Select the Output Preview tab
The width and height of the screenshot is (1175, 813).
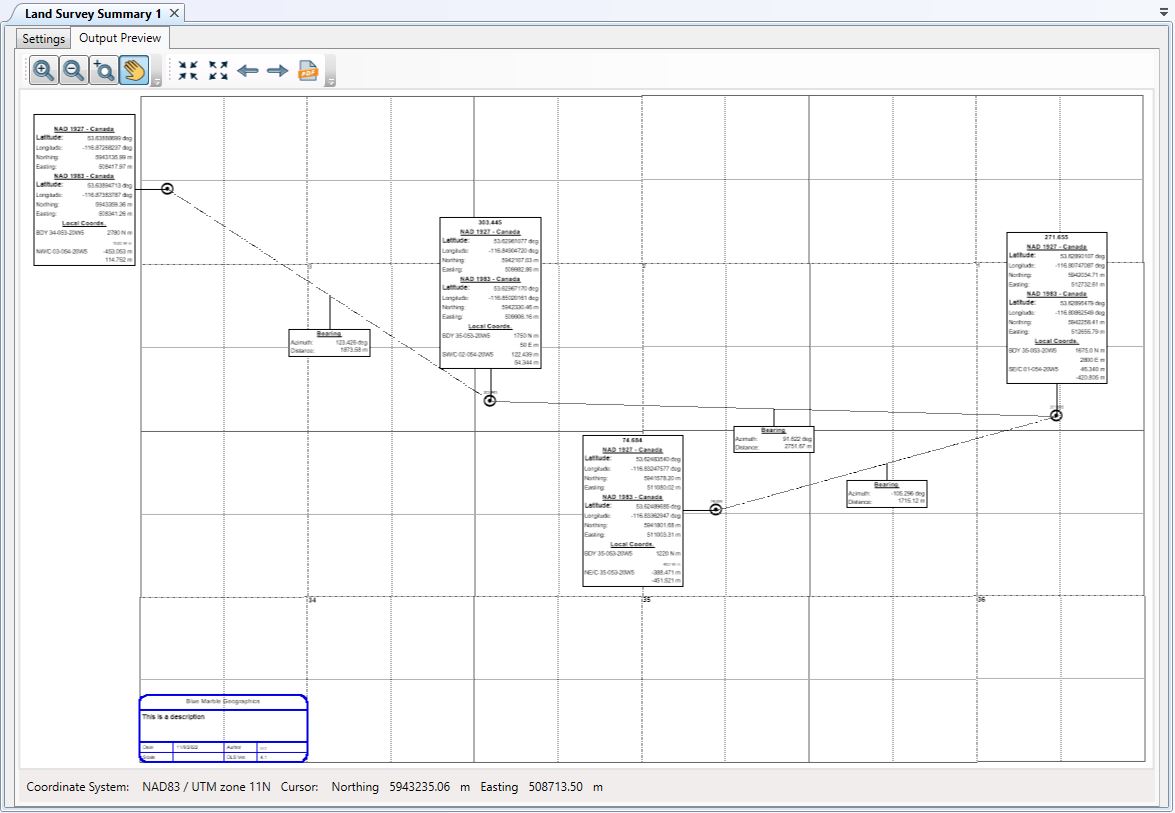[120, 38]
